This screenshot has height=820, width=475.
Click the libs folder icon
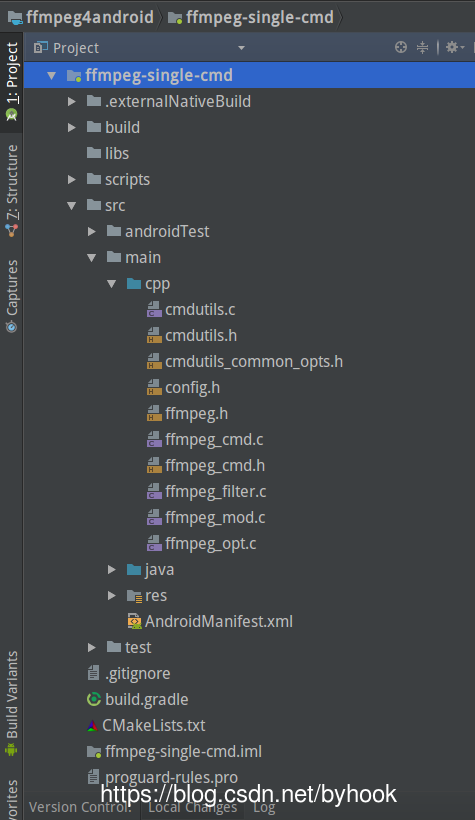[94, 153]
